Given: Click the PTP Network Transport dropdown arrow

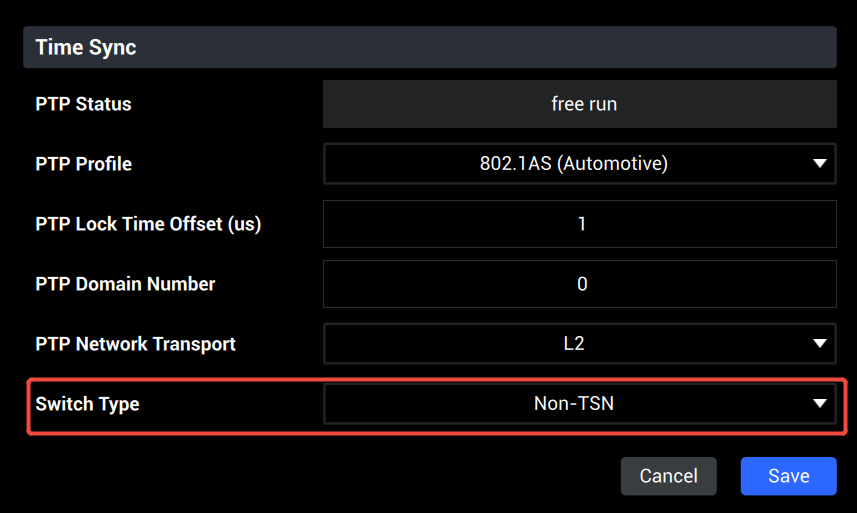Looking at the screenshot, I should click(819, 343).
